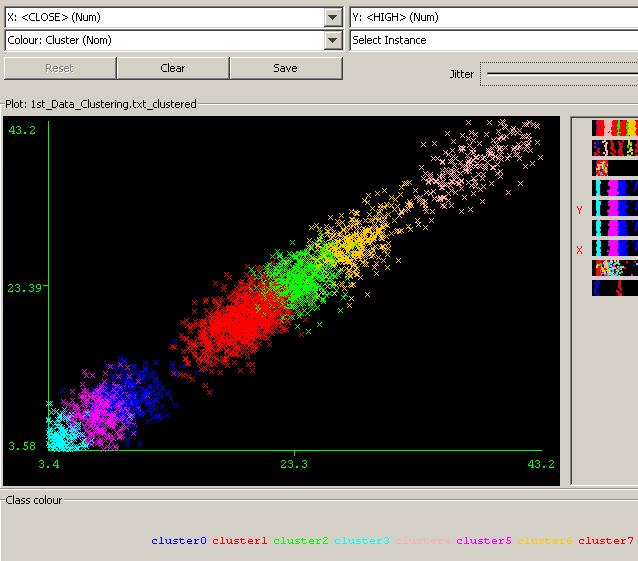Select cluster1 red class colour label
This screenshot has width=638, height=561.
tap(240, 541)
